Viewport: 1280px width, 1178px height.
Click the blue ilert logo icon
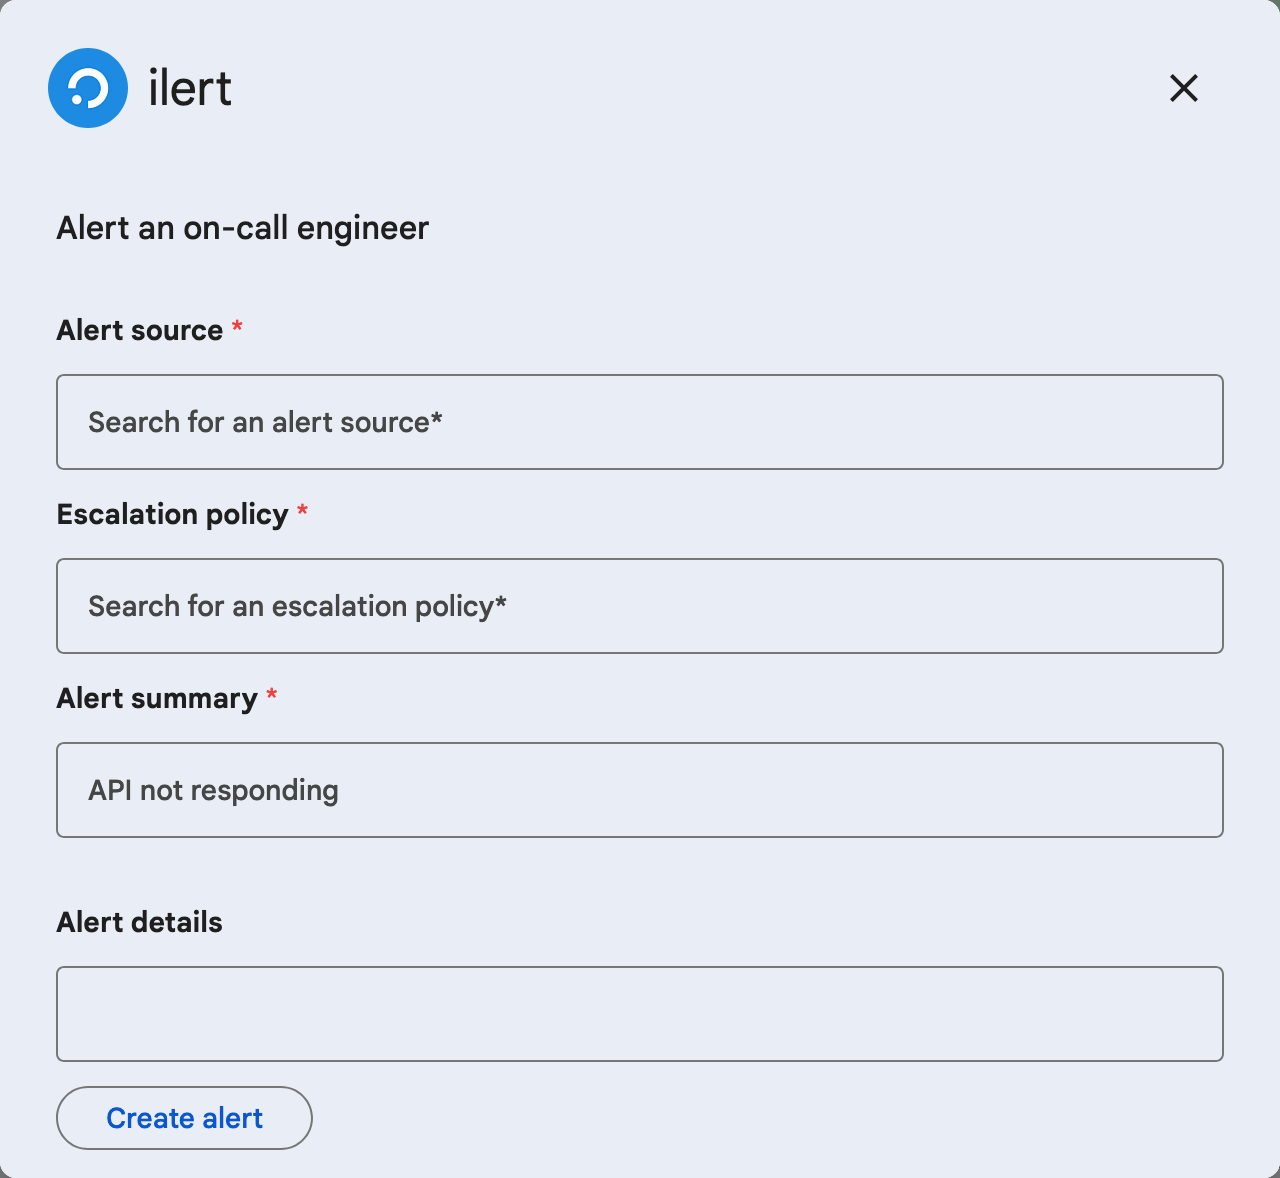coord(88,88)
